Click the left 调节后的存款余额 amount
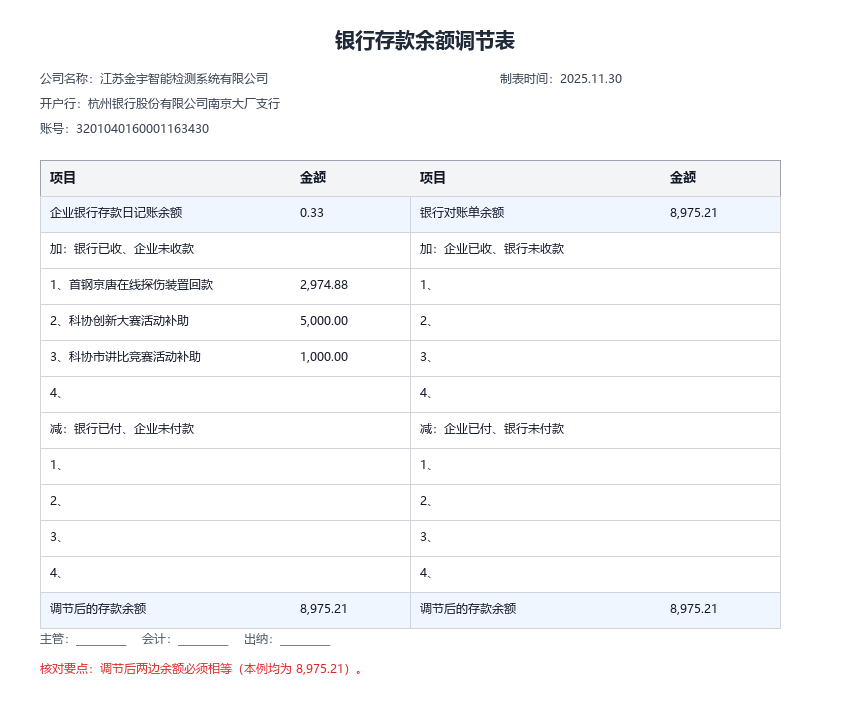Viewport: 850px width, 720px height. tap(324, 608)
